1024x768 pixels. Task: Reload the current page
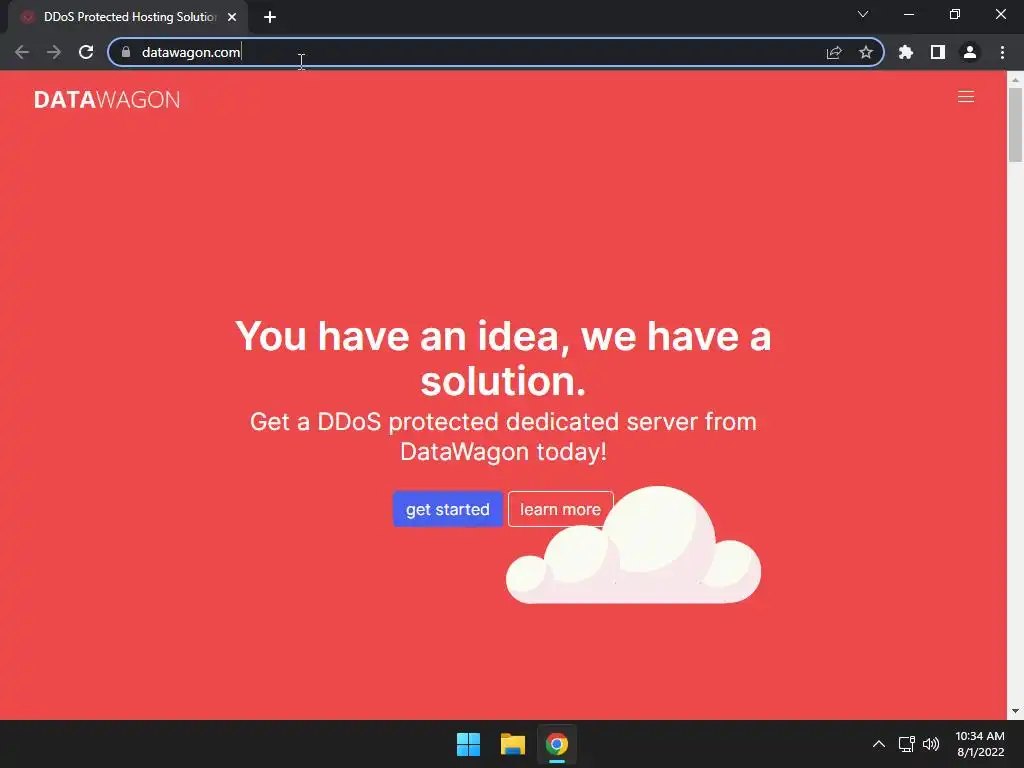click(x=86, y=52)
